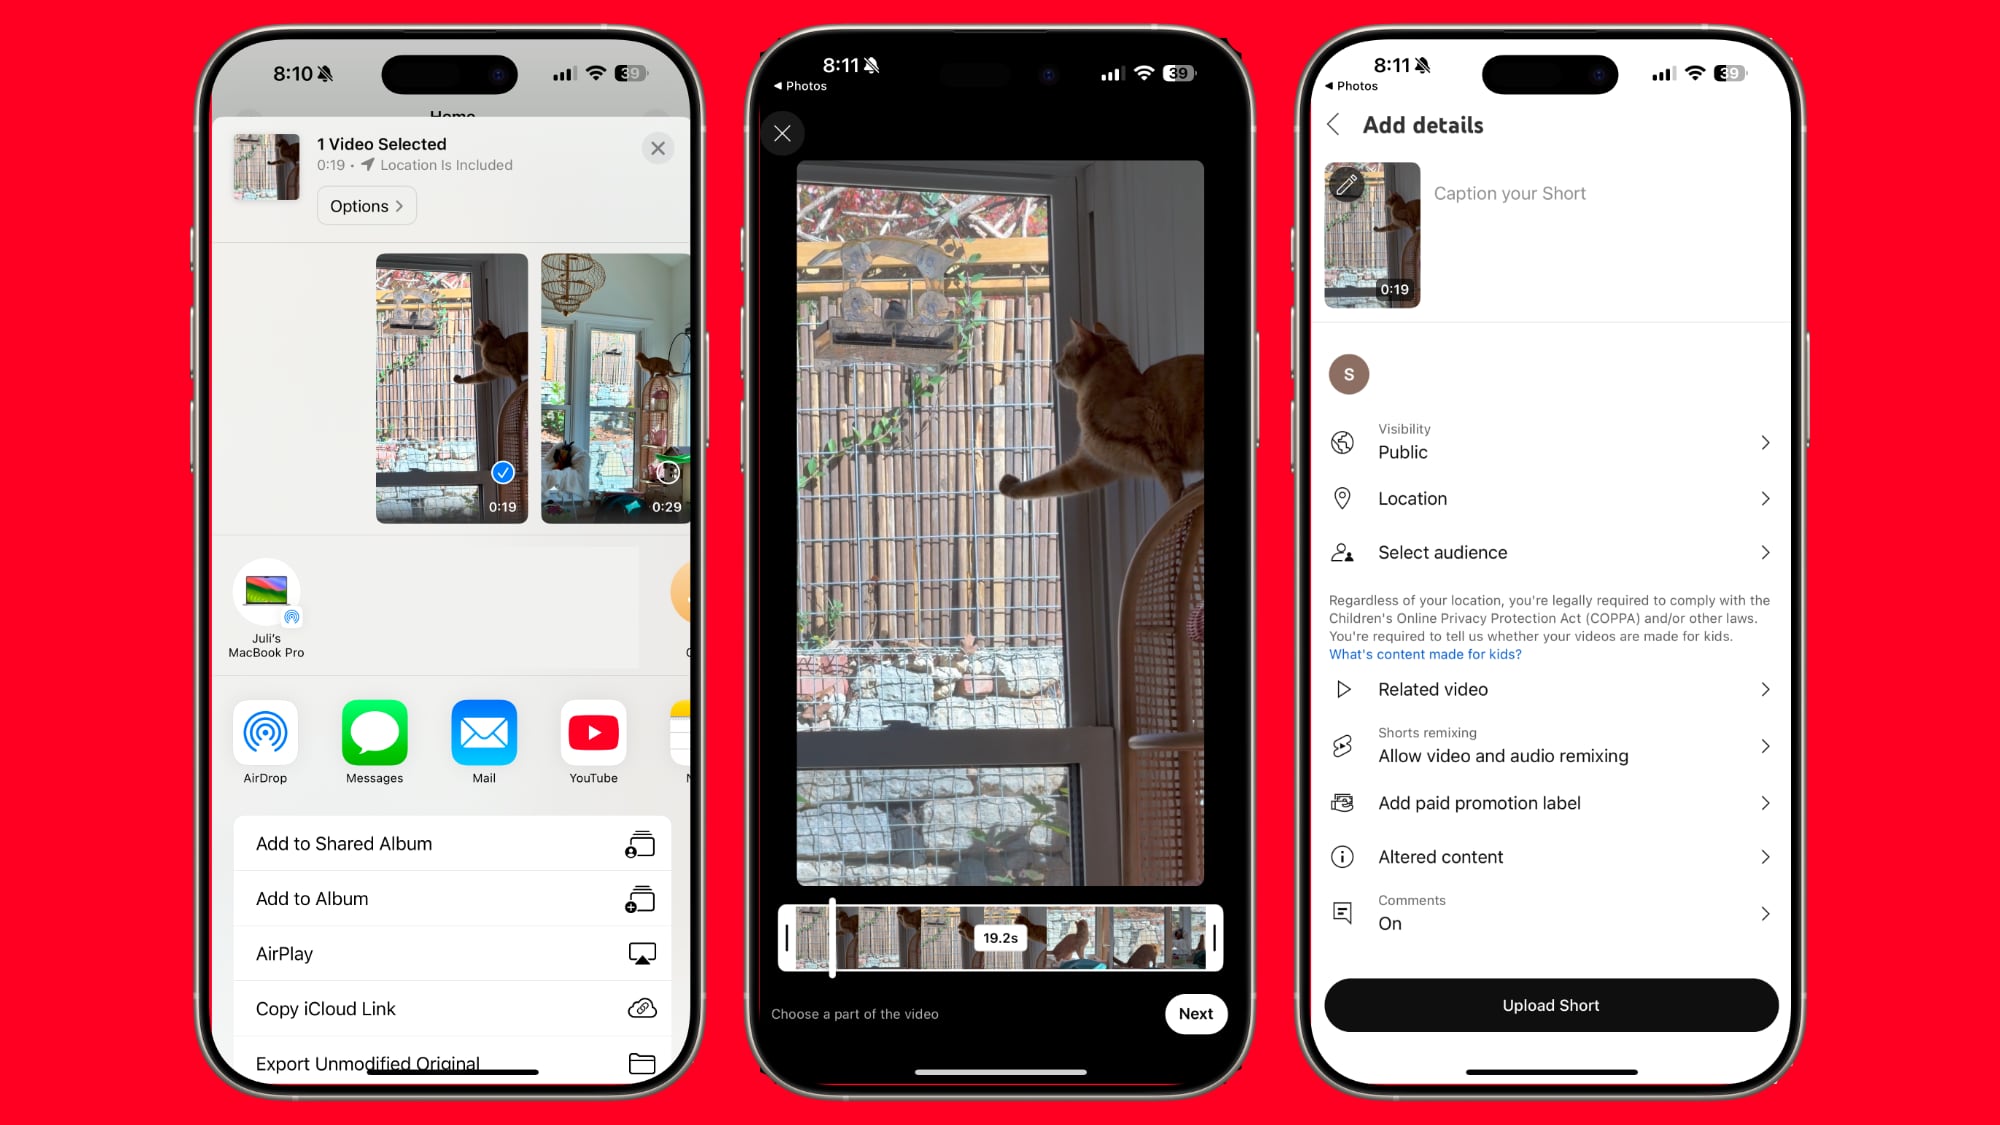The height and width of the screenshot is (1125, 2000).
Task: Tap the AirDrop share icon
Action: pyautogui.click(x=265, y=732)
